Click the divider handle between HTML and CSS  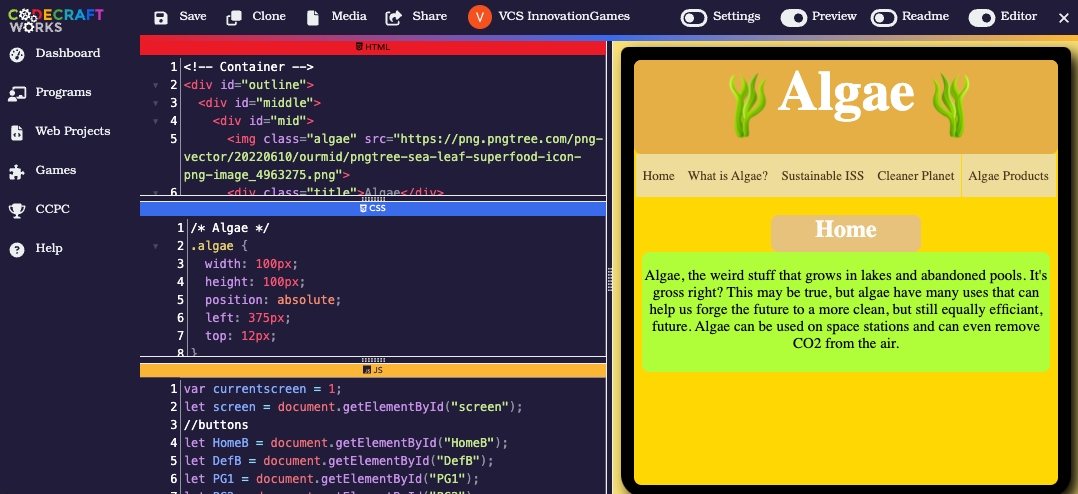[x=373, y=199]
